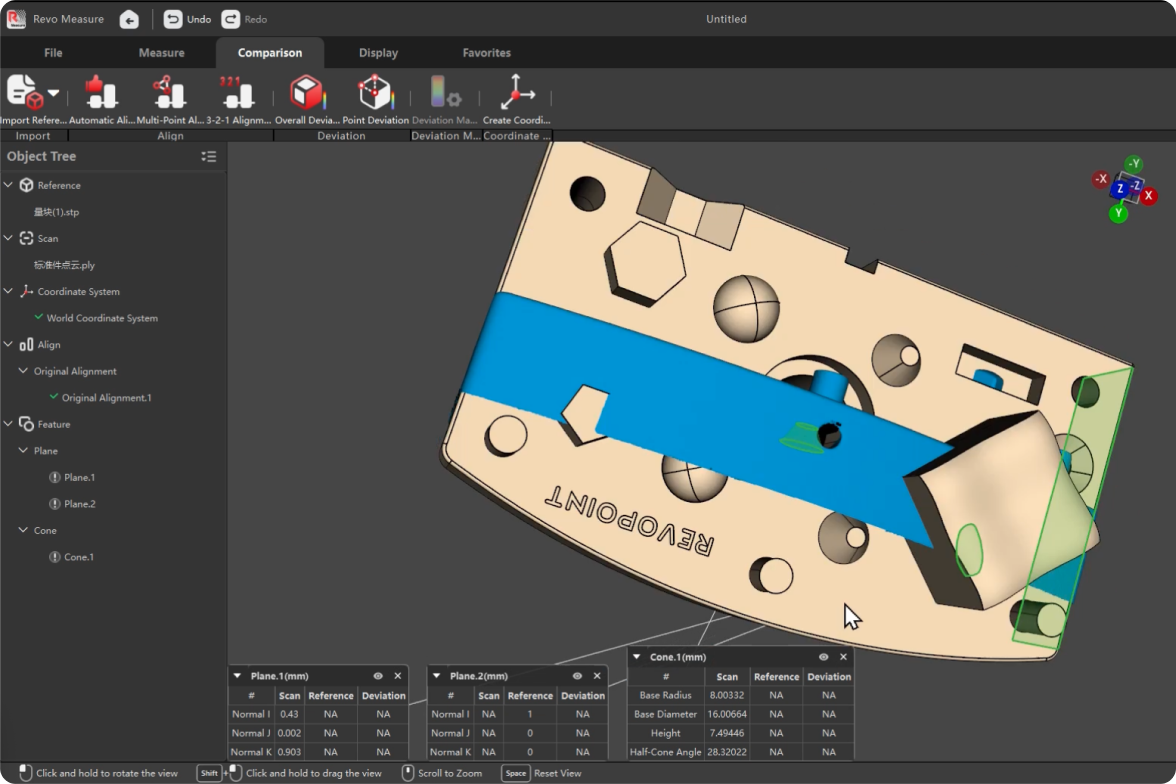The height and width of the screenshot is (784, 1176).
Task: Click the warning icon beside Cone.1
Action: pos(55,557)
